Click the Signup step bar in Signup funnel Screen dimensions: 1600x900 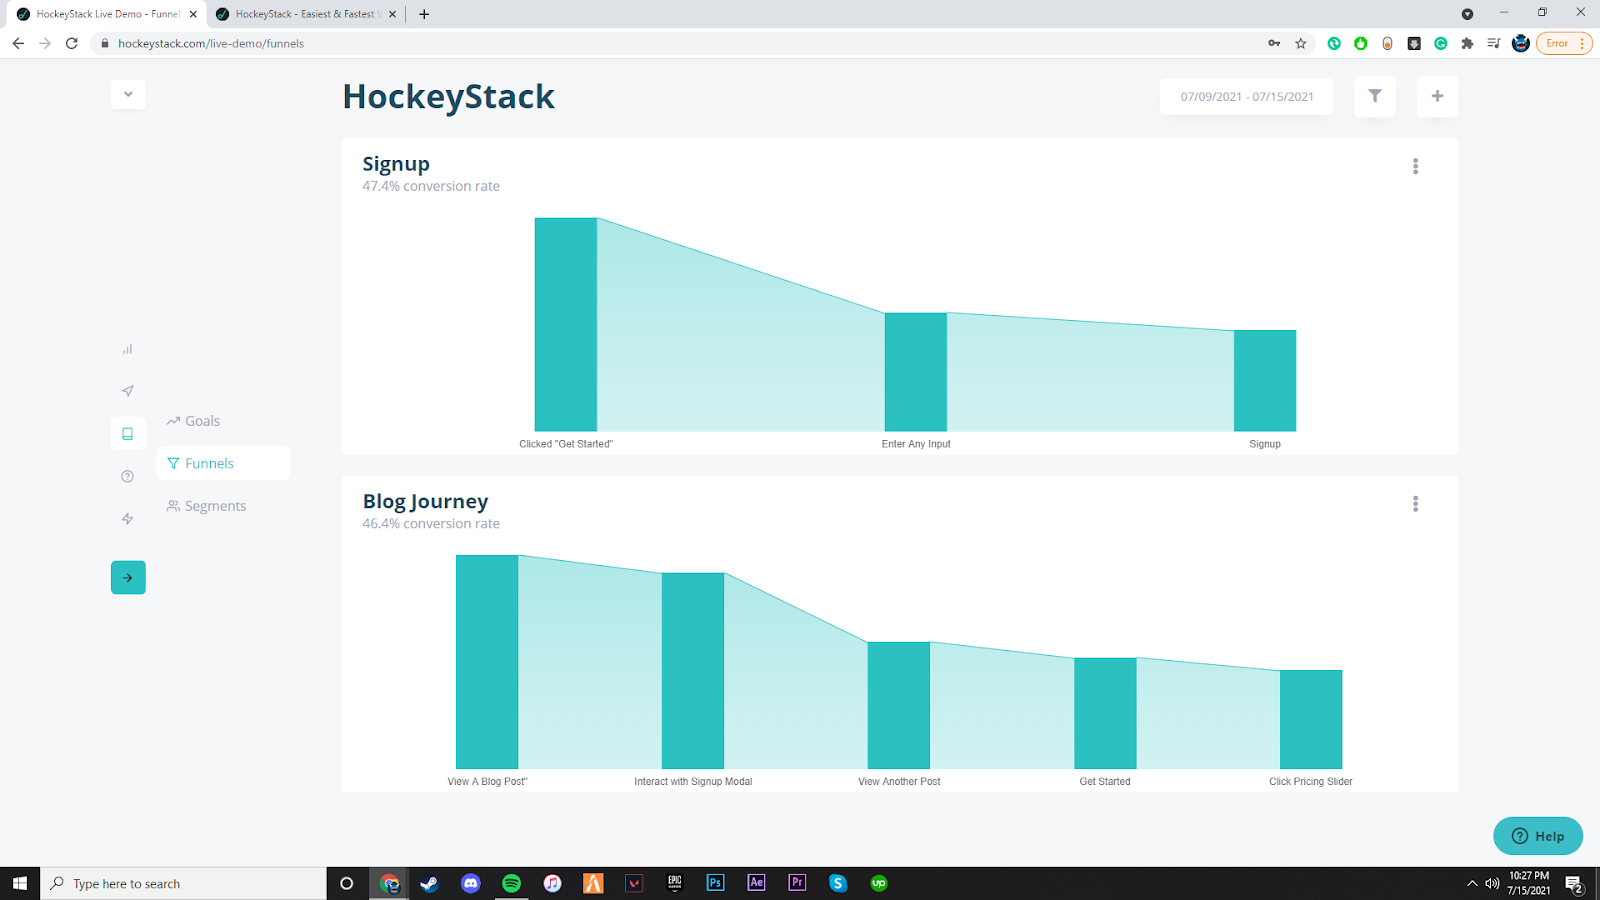(1265, 381)
